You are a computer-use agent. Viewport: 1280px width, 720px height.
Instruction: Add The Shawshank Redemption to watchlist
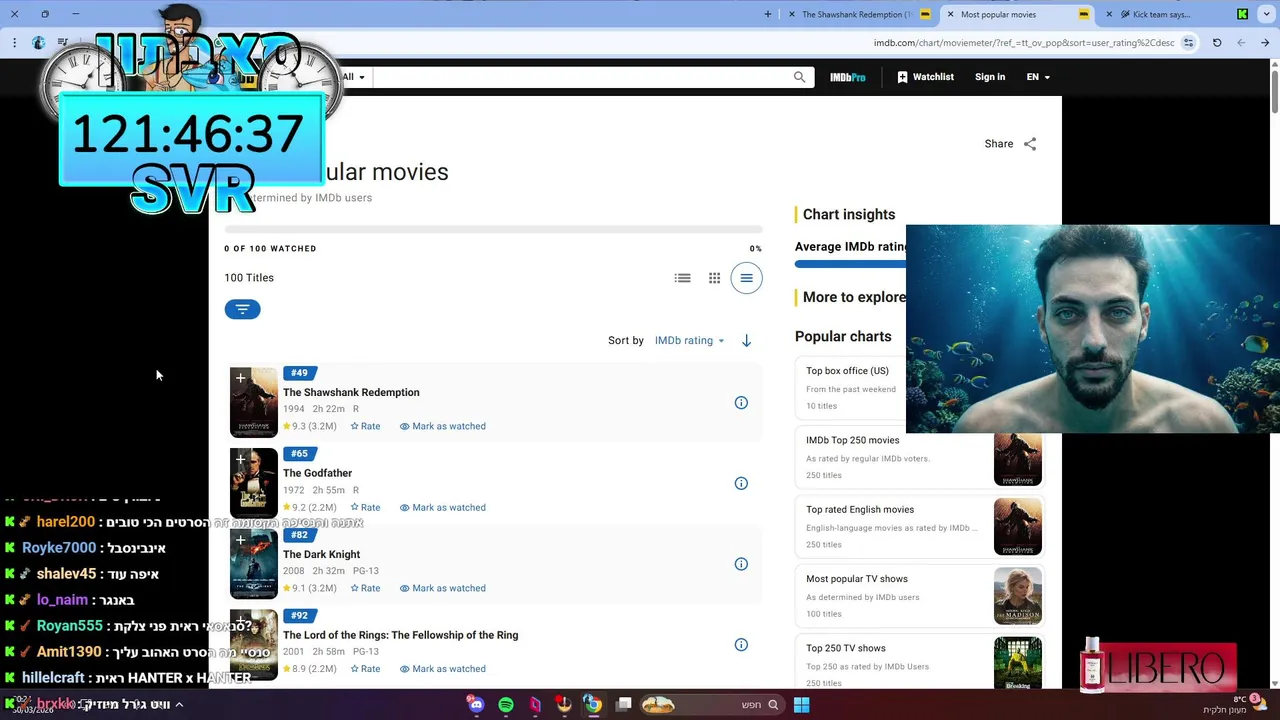[240, 378]
